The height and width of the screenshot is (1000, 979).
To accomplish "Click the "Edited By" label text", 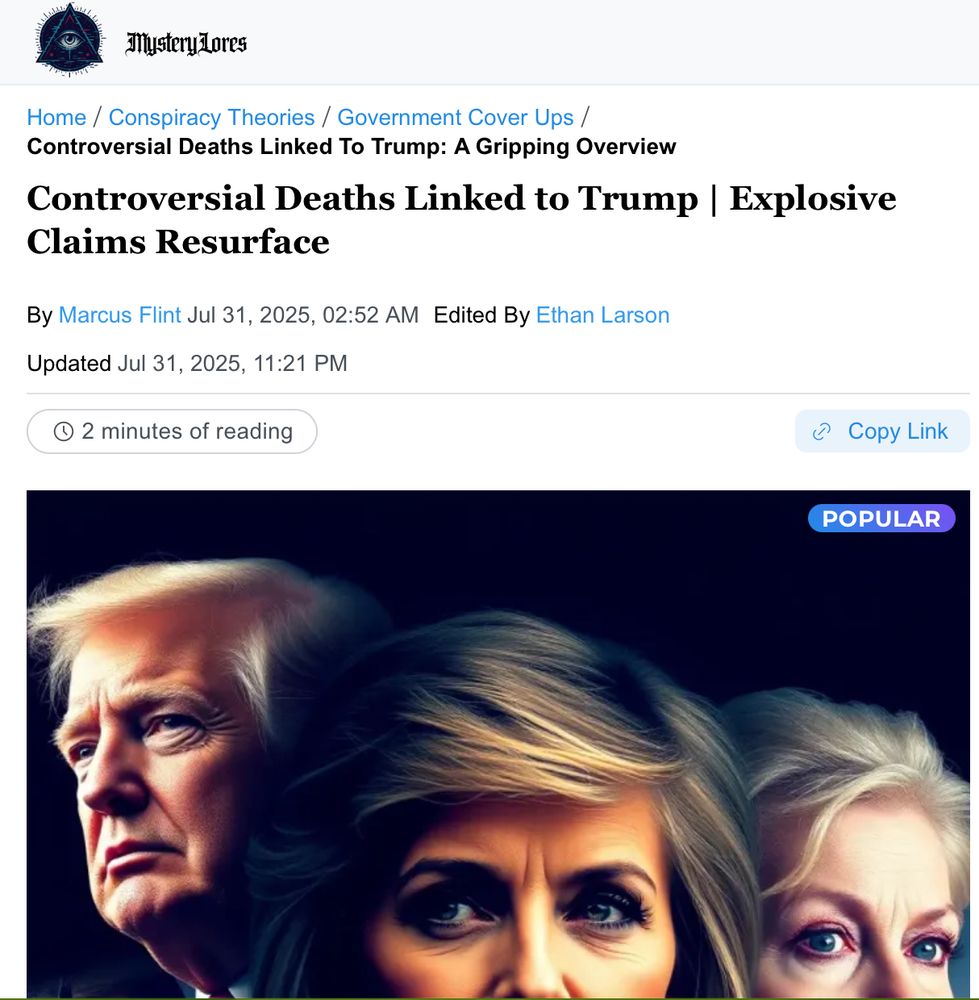I will (x=482, y=315).
